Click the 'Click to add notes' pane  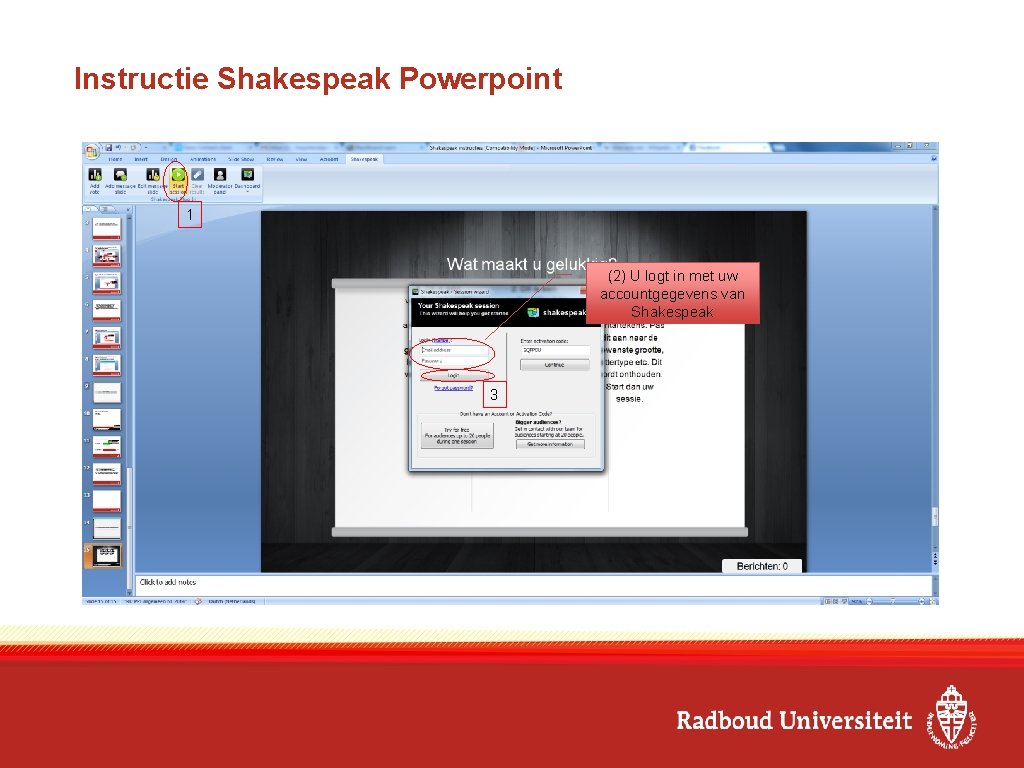532,586
